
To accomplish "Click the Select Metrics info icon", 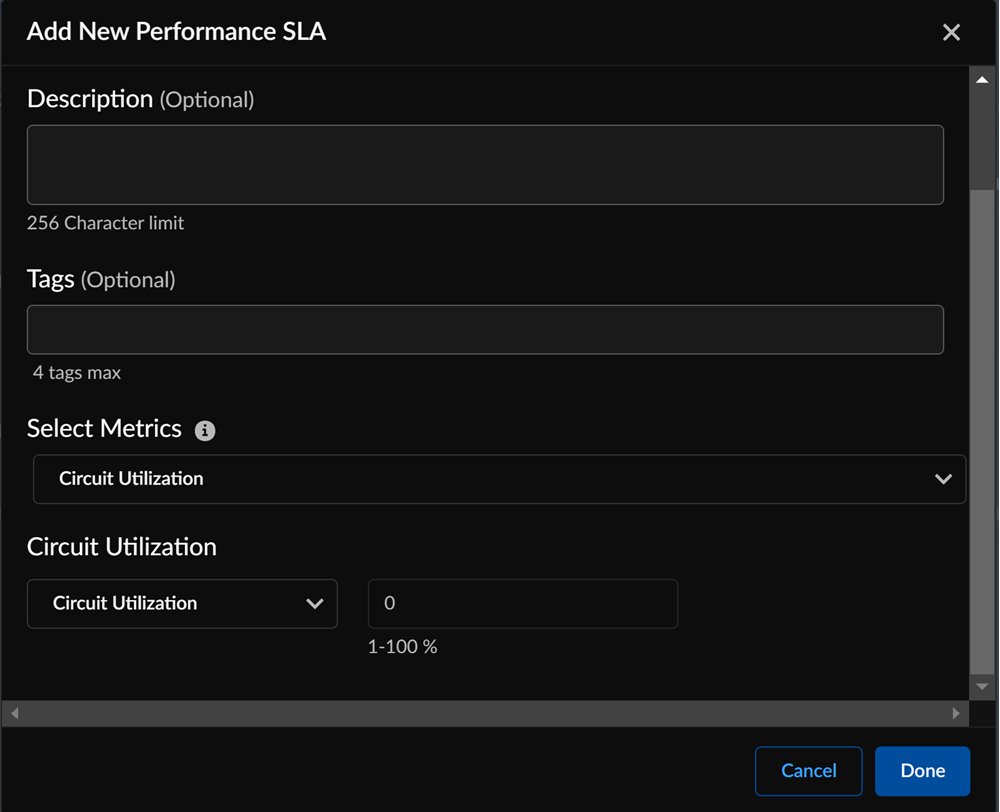I will [x=205, y=431].
